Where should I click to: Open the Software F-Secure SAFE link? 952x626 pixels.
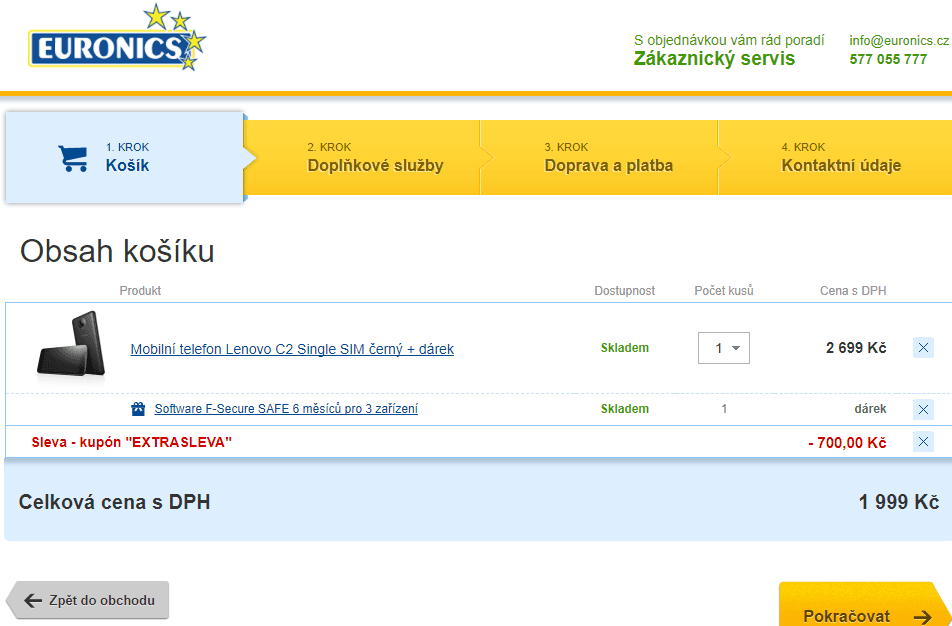pos(286,409)
